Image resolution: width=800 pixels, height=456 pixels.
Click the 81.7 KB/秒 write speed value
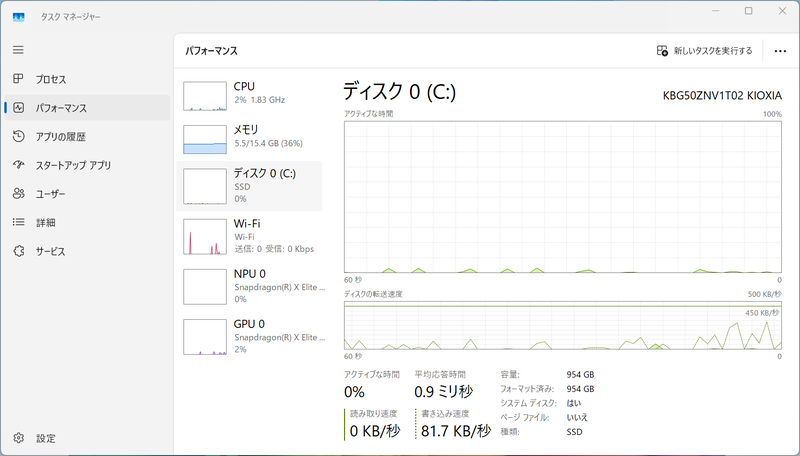(456, 431)
